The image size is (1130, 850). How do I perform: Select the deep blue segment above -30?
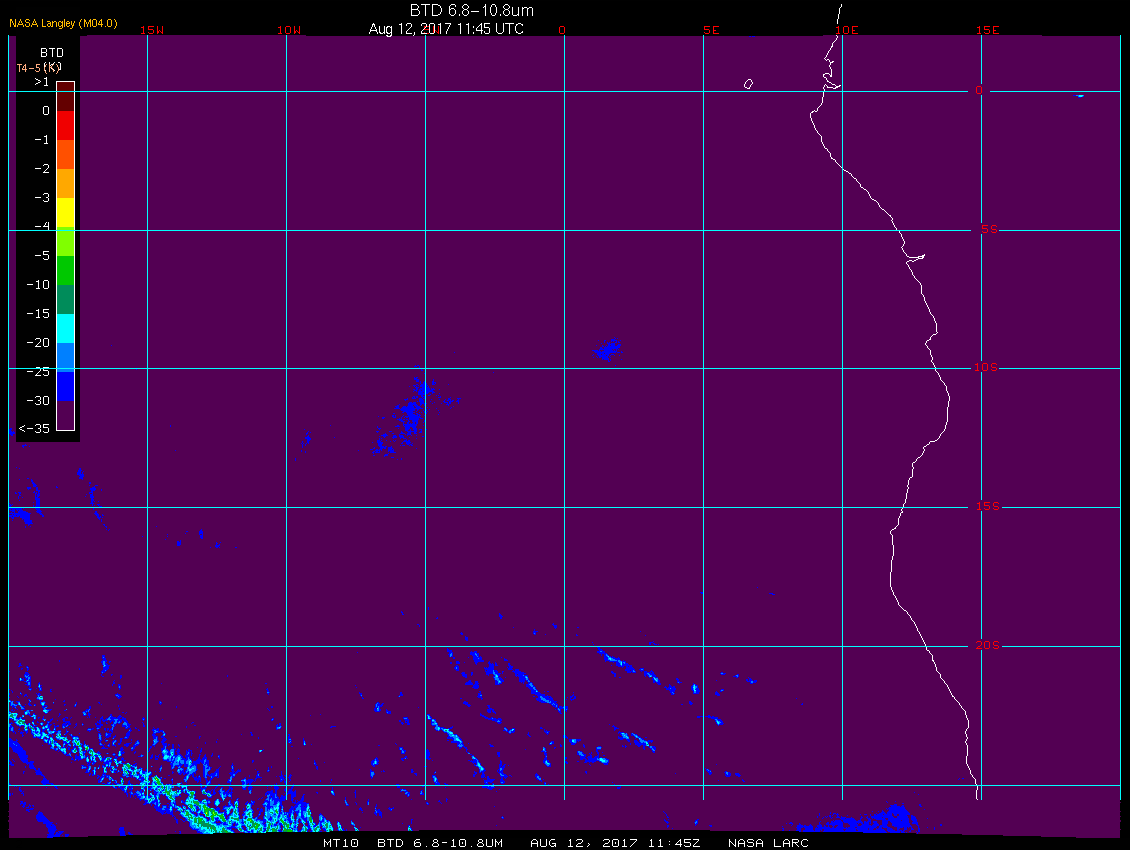(66, 386)
